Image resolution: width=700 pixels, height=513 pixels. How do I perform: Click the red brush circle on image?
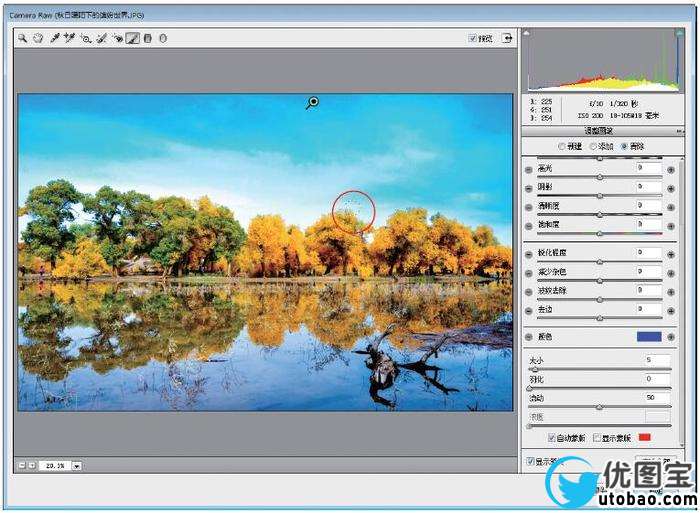click(353, 212)
